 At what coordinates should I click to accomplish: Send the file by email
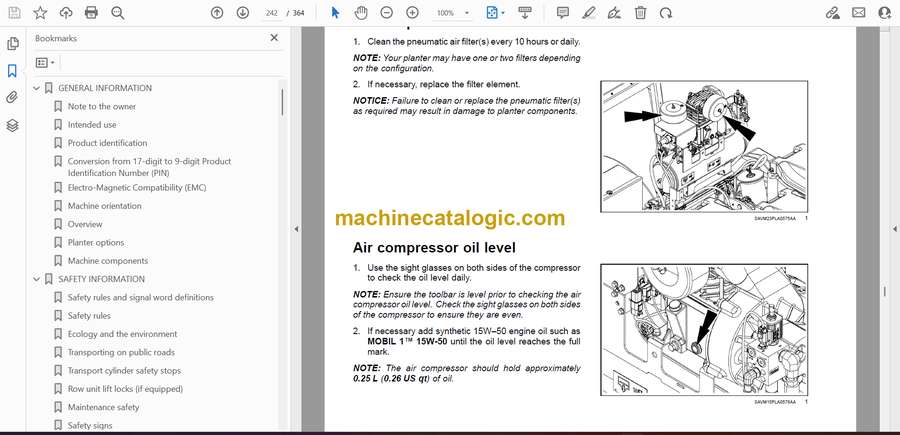859,13
